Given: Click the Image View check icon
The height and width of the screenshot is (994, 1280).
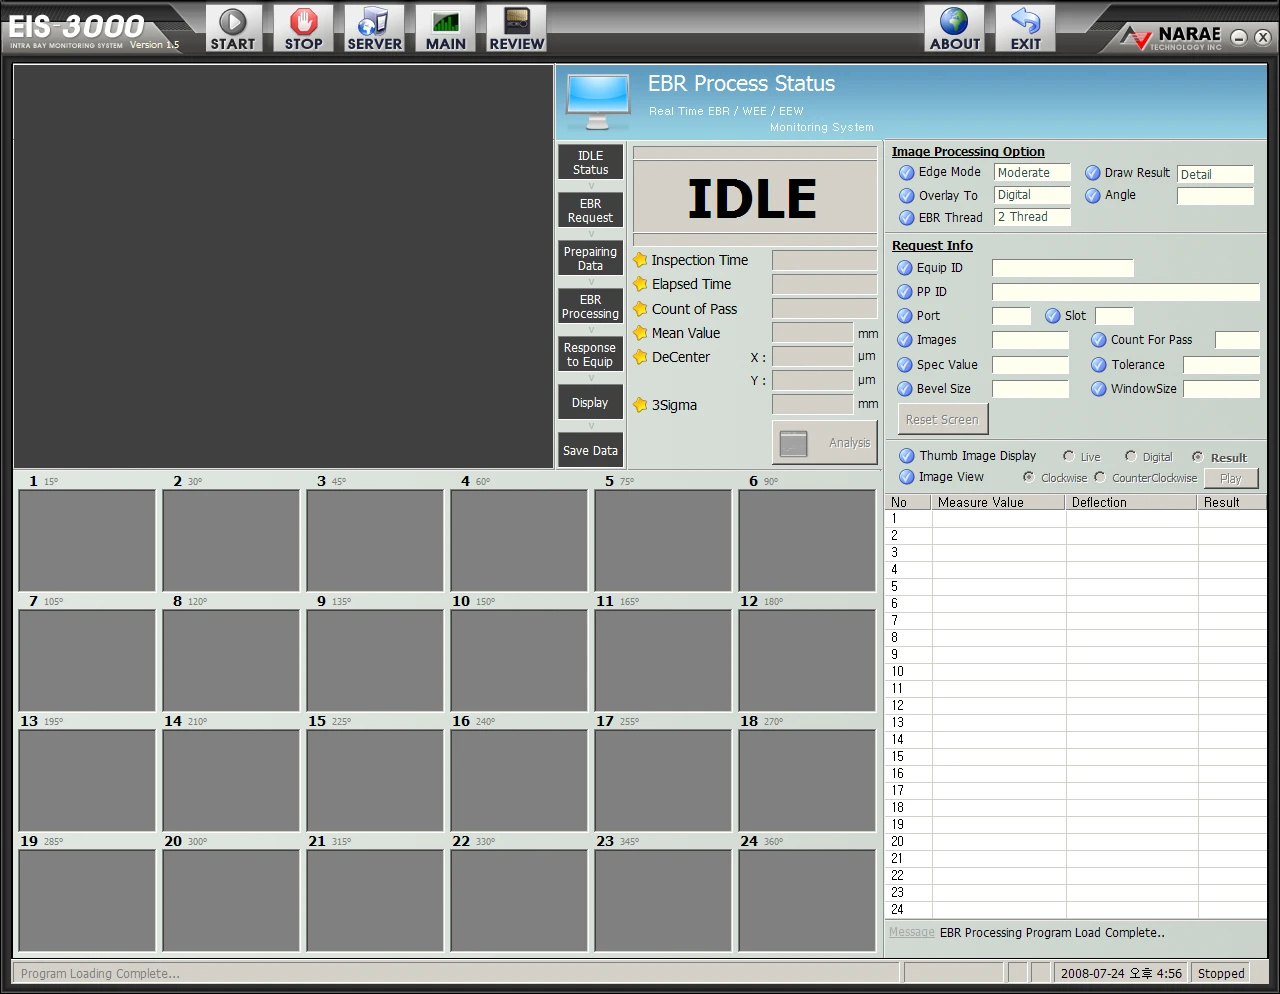Looking at the screenshot, I should point(907,477).
